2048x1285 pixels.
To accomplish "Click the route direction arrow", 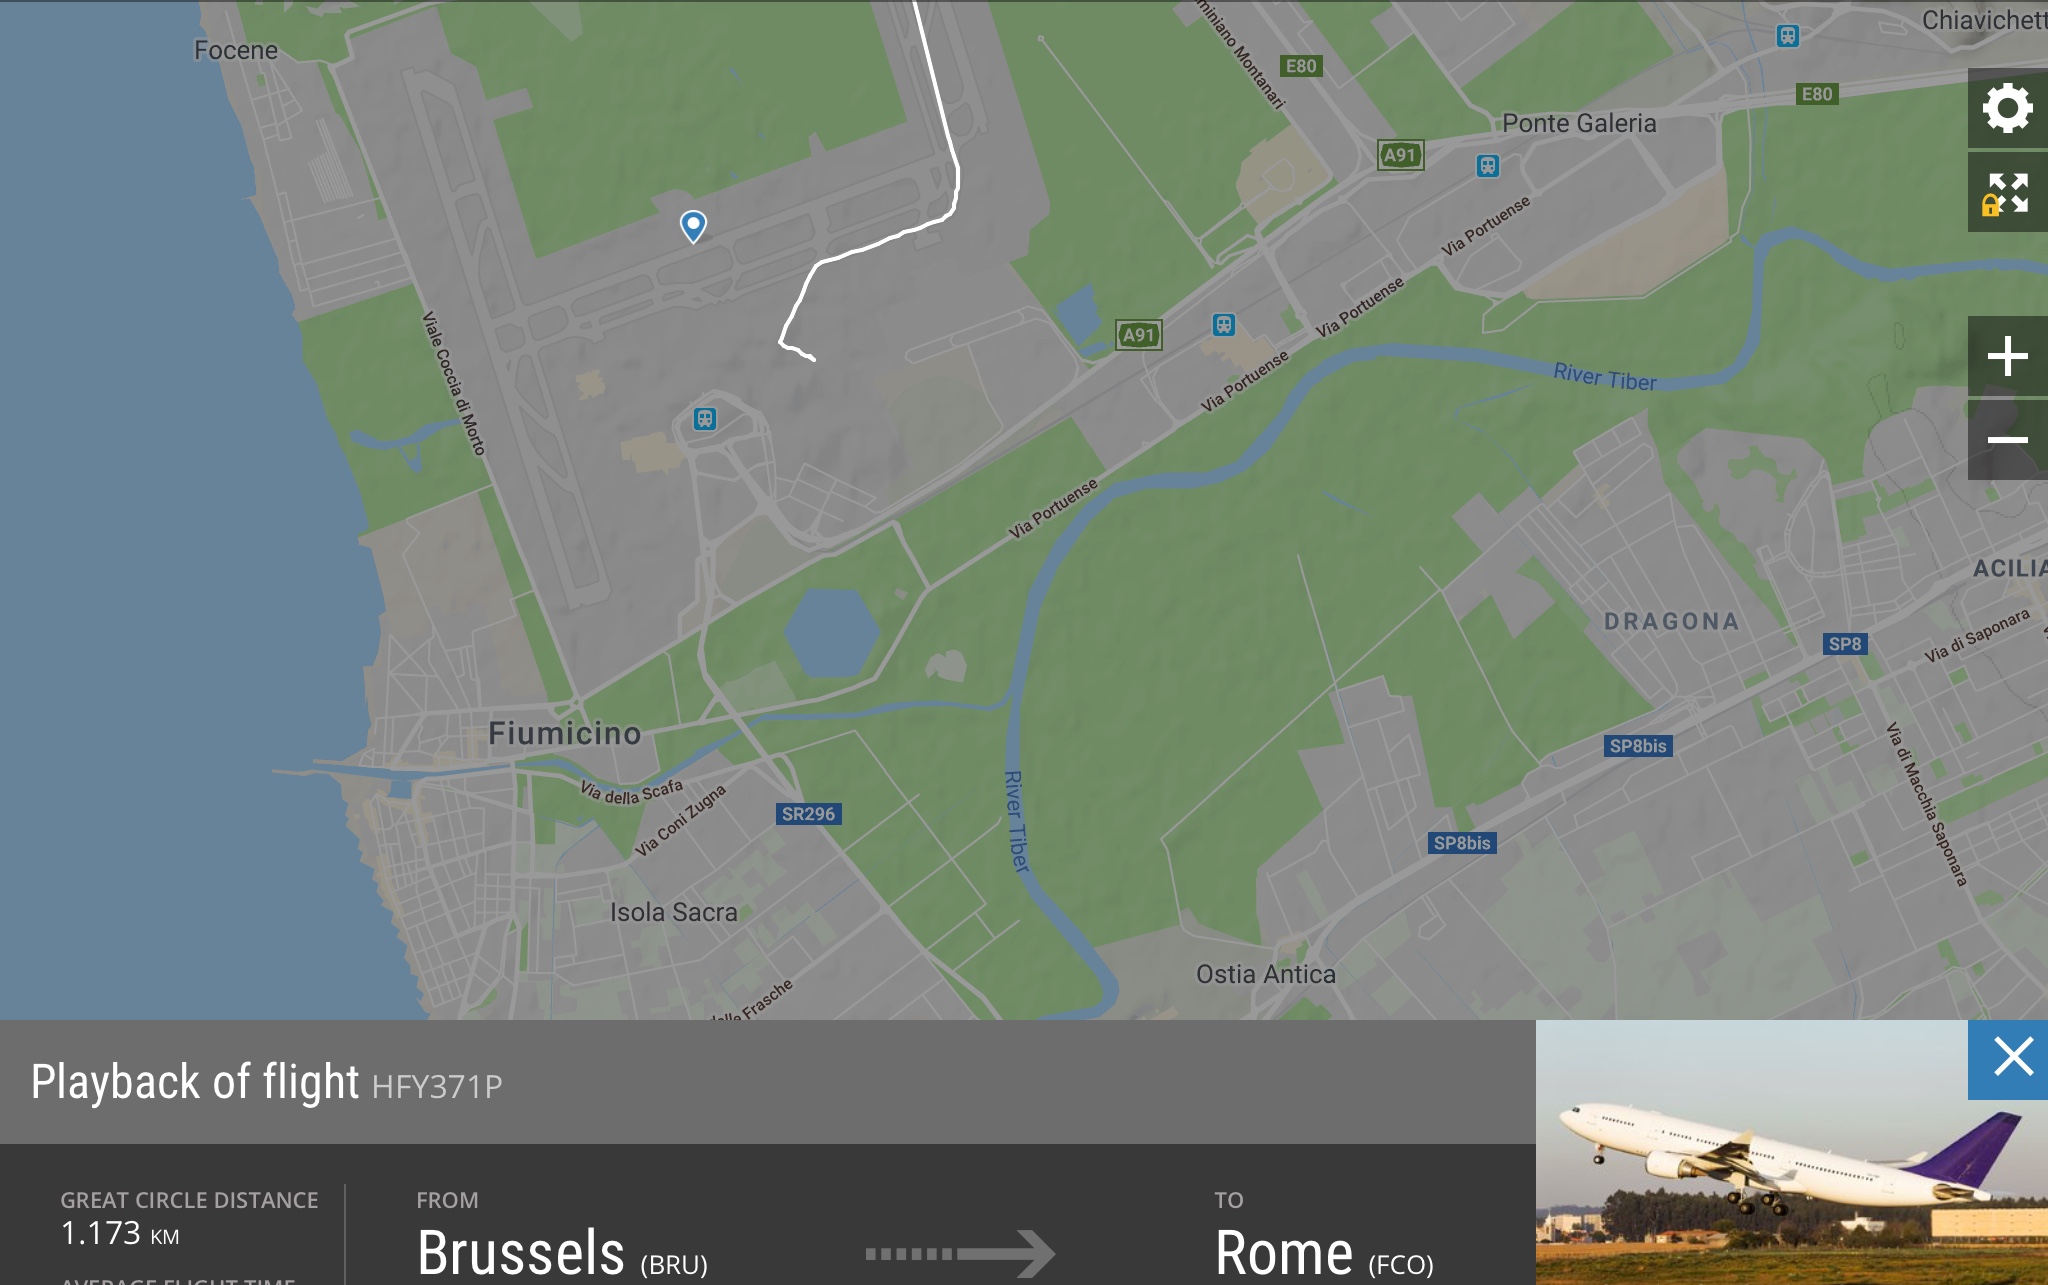I will click(960, 1253).
